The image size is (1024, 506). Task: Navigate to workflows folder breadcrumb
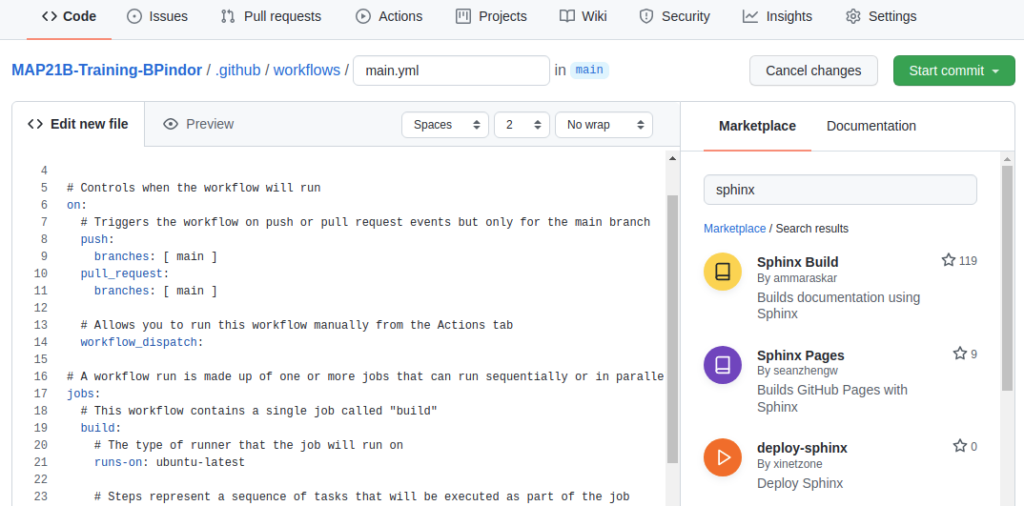click(x=307, y=71)
